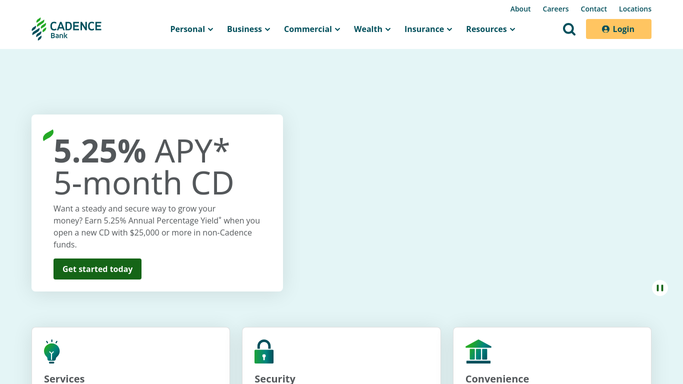Viewport: 683px width, 384px height.
Task: Select the Security card heading
Action: [x=275, y=378]
